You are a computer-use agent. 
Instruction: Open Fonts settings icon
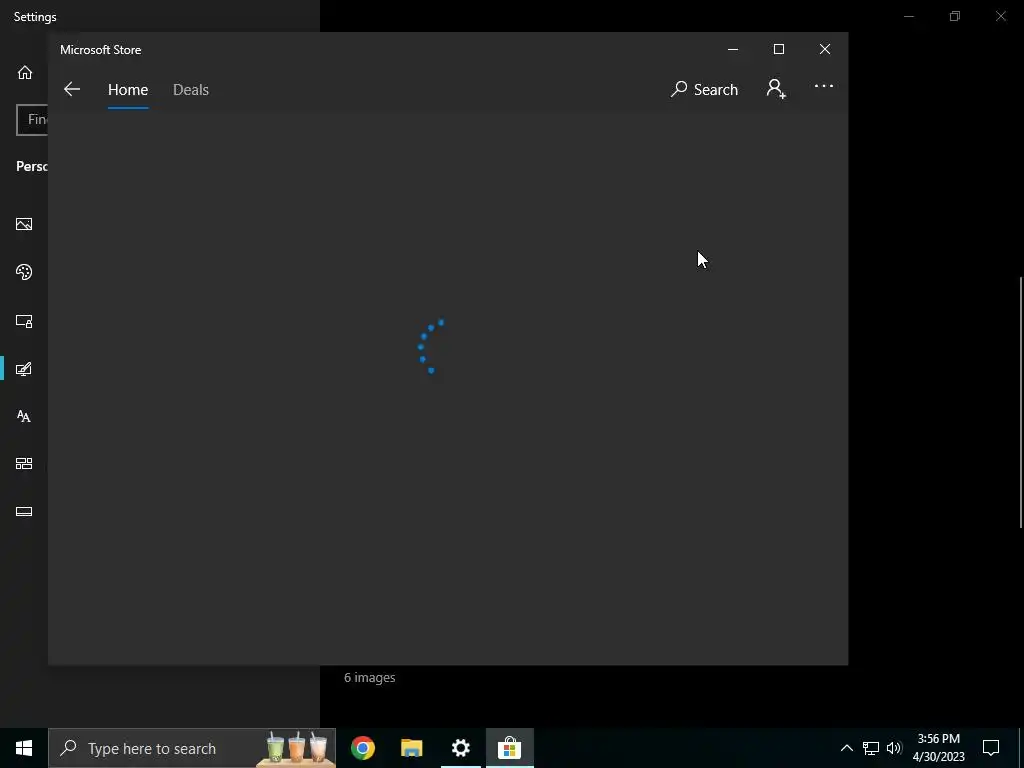click(x=24, y=416)
